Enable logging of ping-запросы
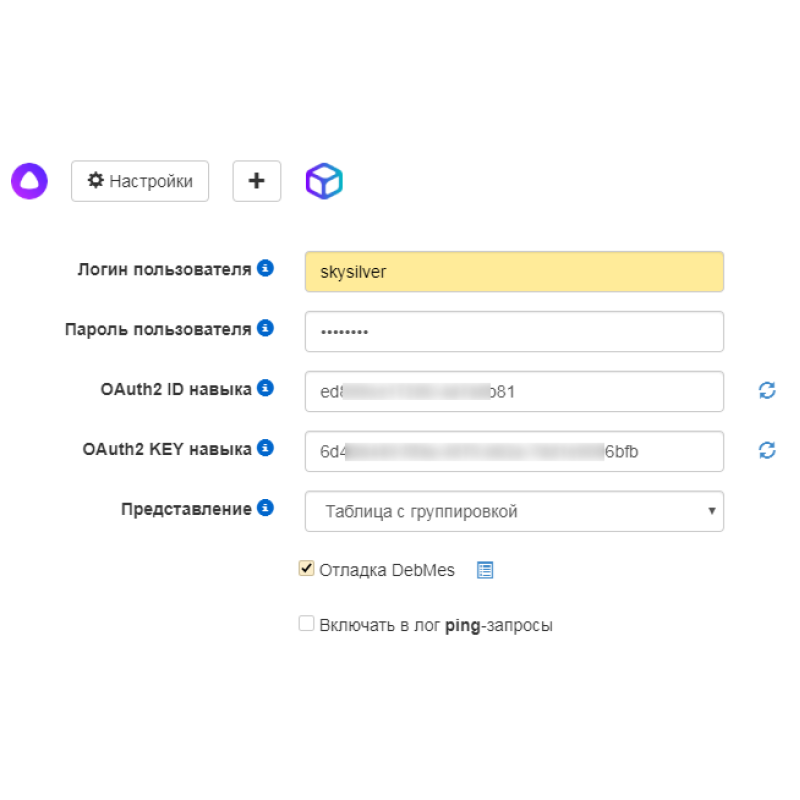800x800 pixels. 306,623
